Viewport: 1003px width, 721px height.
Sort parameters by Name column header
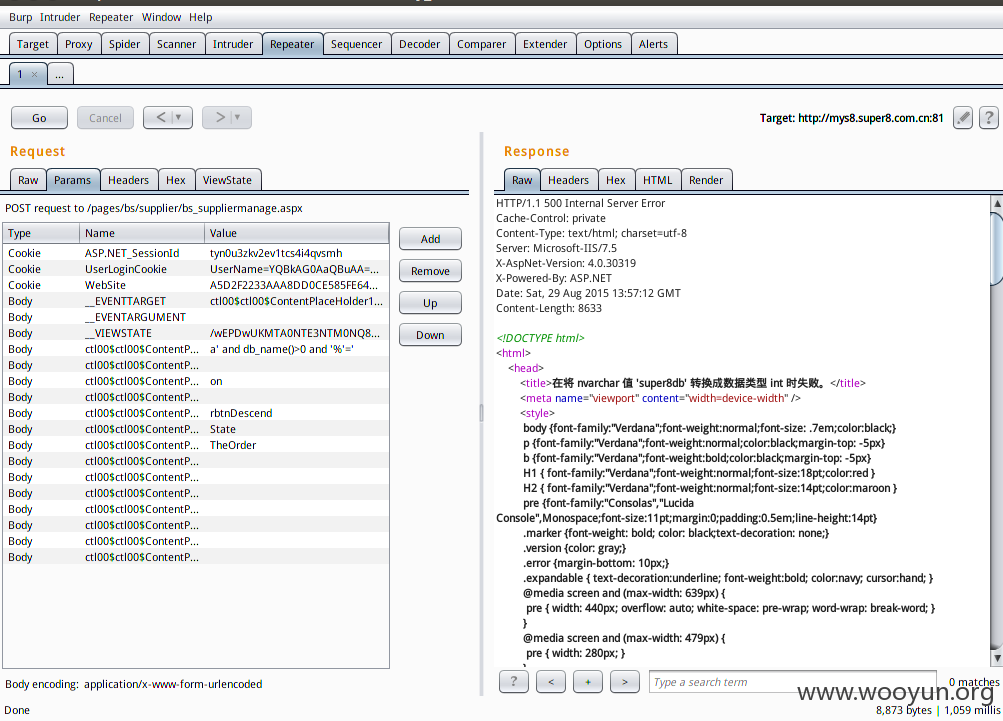pos(142,233)
